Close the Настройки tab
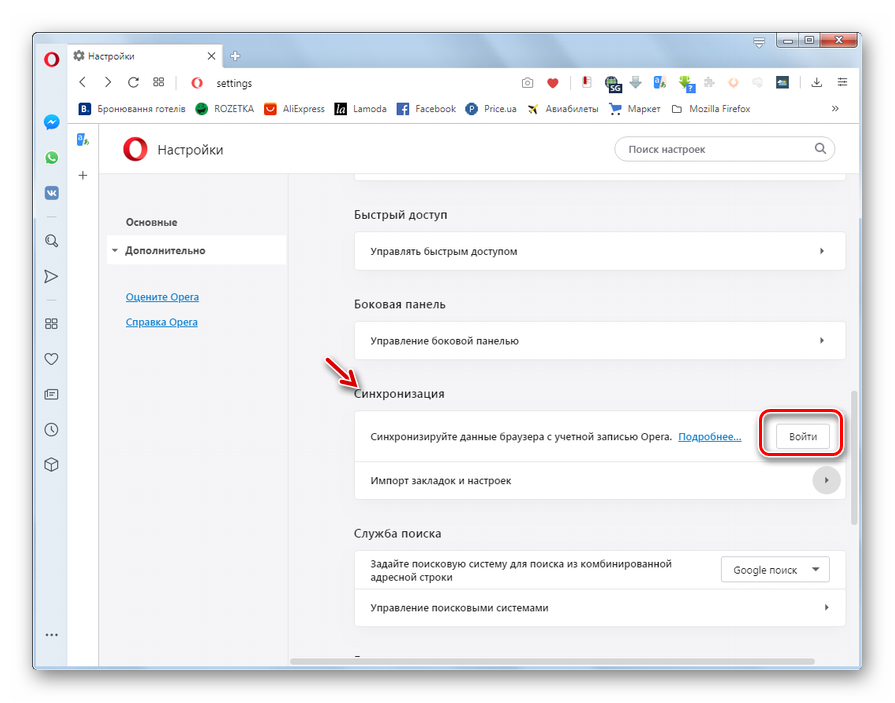Viewport: 895px width, 703px height. point(211,56)
